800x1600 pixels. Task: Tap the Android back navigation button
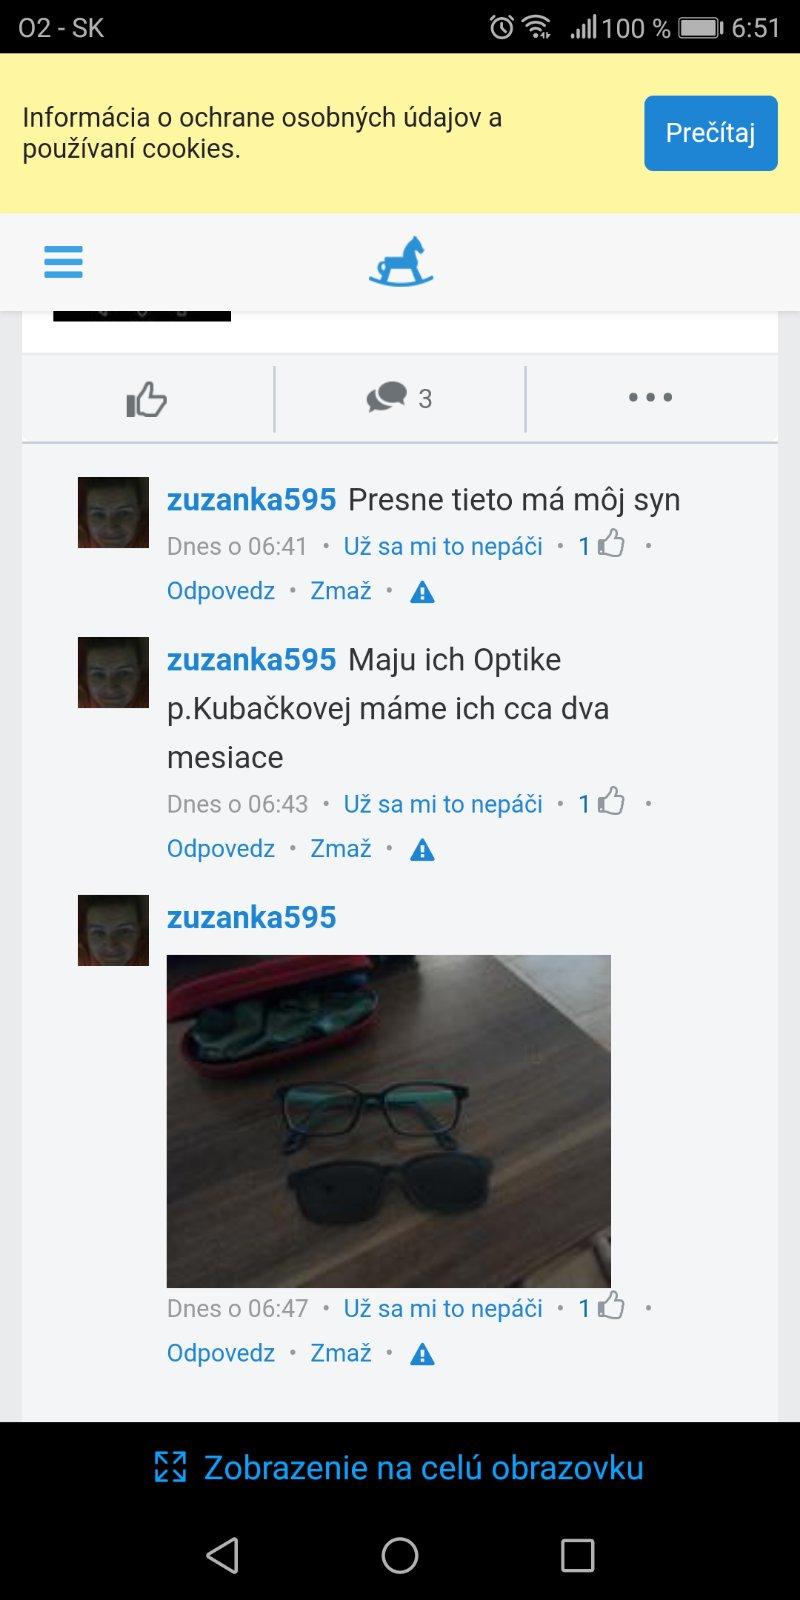pos(222,1555)
